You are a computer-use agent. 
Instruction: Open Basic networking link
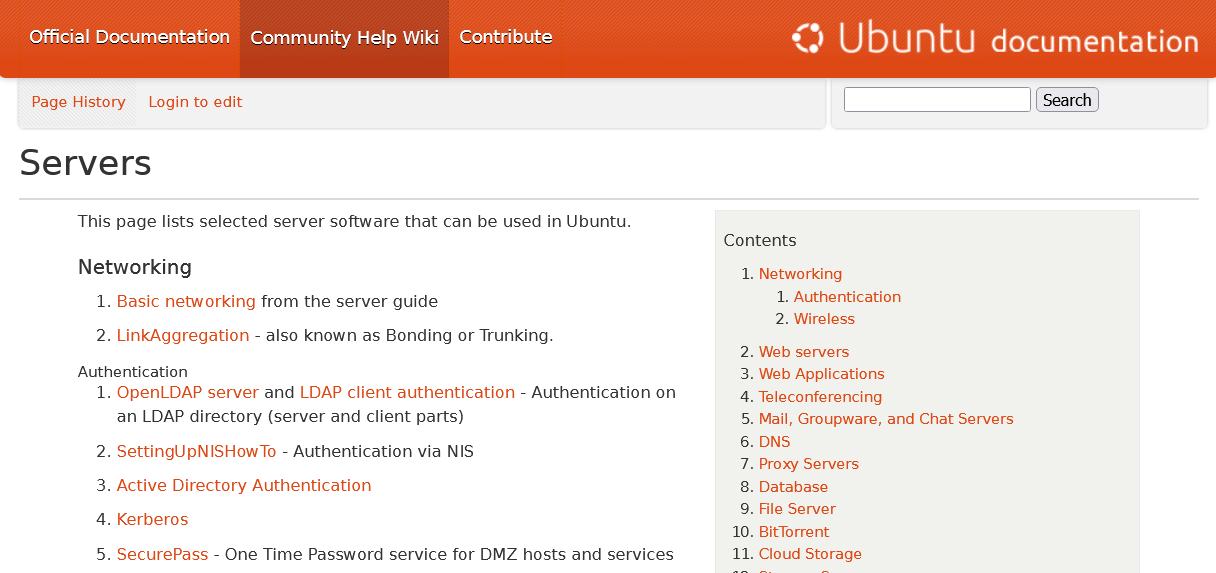coord(186,301)
